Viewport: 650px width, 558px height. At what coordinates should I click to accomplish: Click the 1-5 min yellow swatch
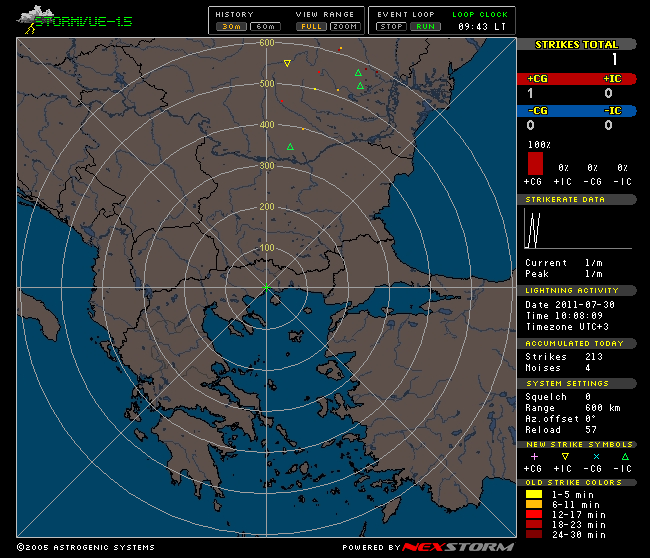tap(534, 494)
